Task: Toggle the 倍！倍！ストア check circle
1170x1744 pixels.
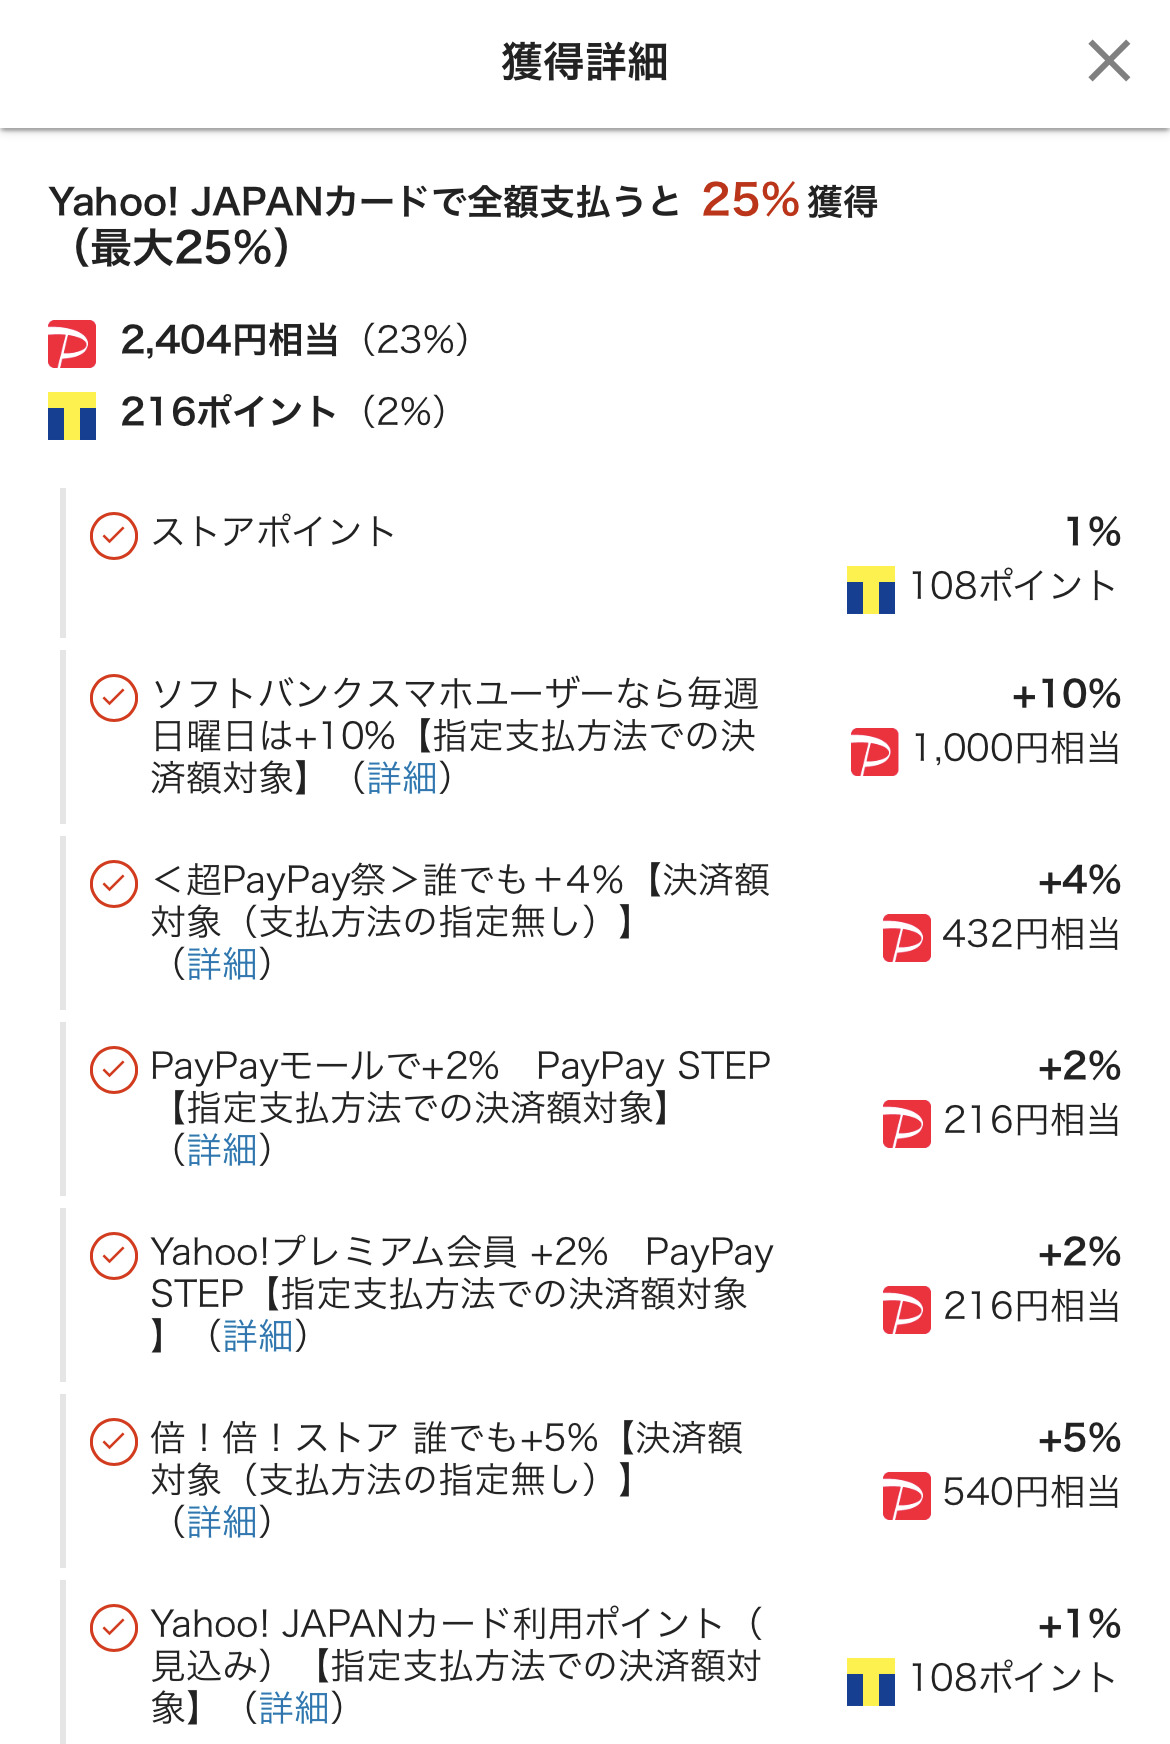Action: (114, 1441)
